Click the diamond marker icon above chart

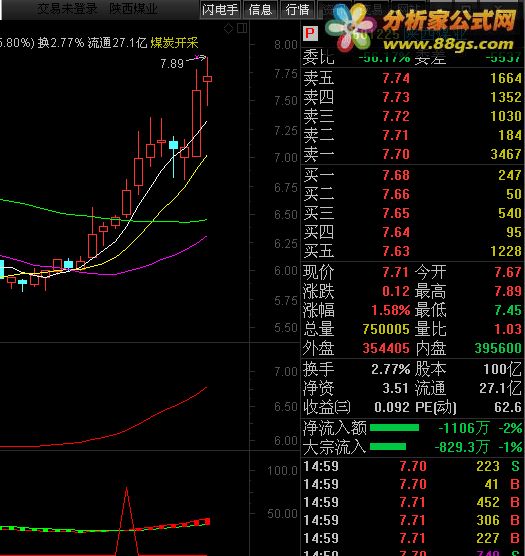(x=229, y=29)
